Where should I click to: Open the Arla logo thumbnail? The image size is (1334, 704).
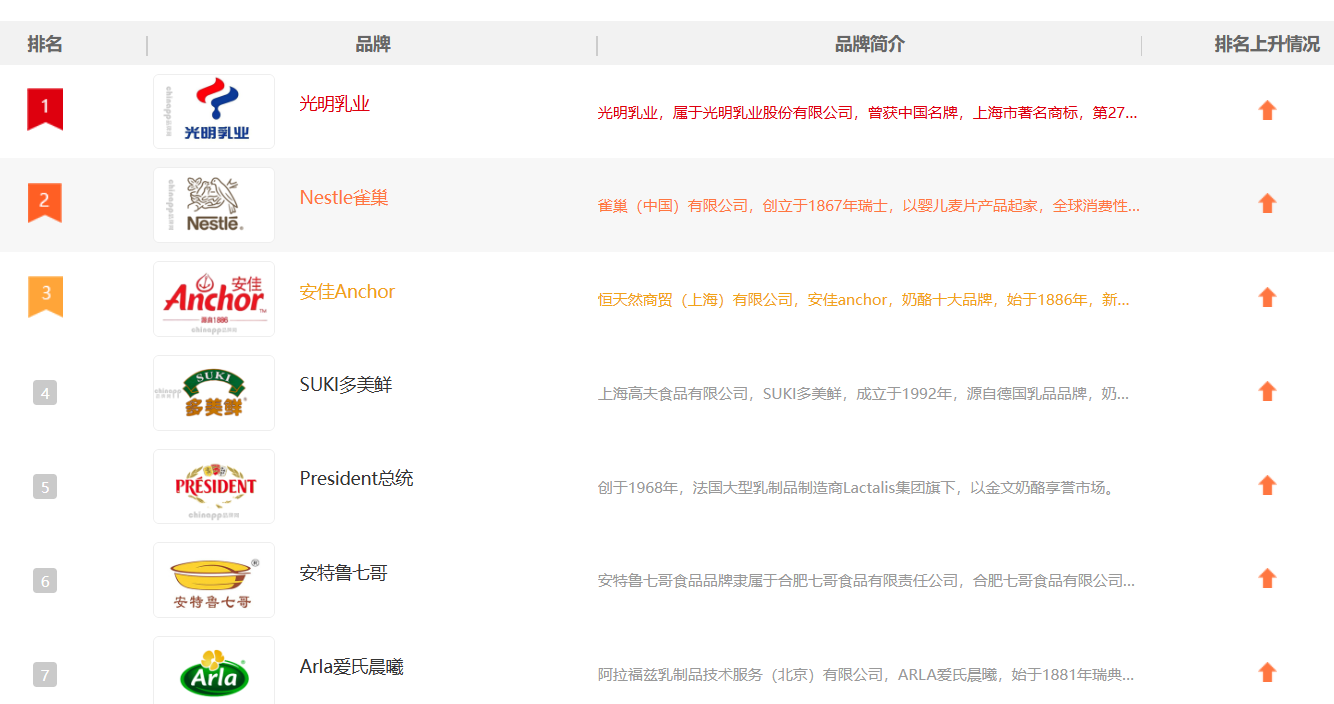[x=214, y=670]
